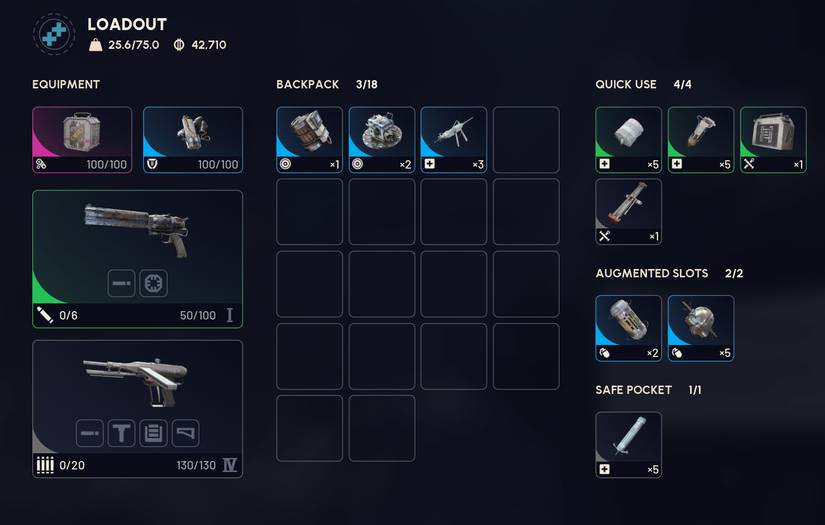Select the magazine attachment slot on rifle
The height and width of the screenshot is (525, 825).
[x=154, y=433]
